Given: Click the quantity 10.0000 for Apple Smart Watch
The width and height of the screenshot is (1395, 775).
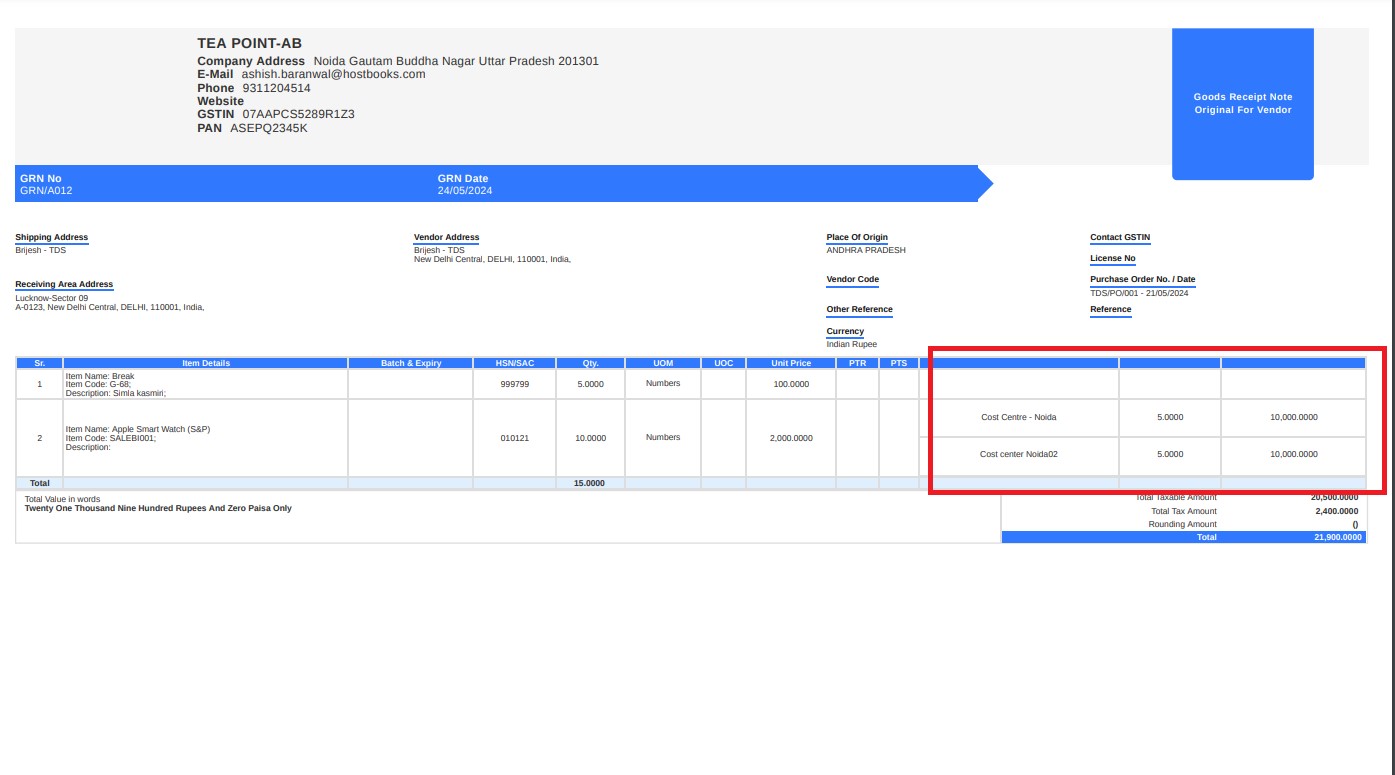Looking at the screenshot, I should [590, 438].
